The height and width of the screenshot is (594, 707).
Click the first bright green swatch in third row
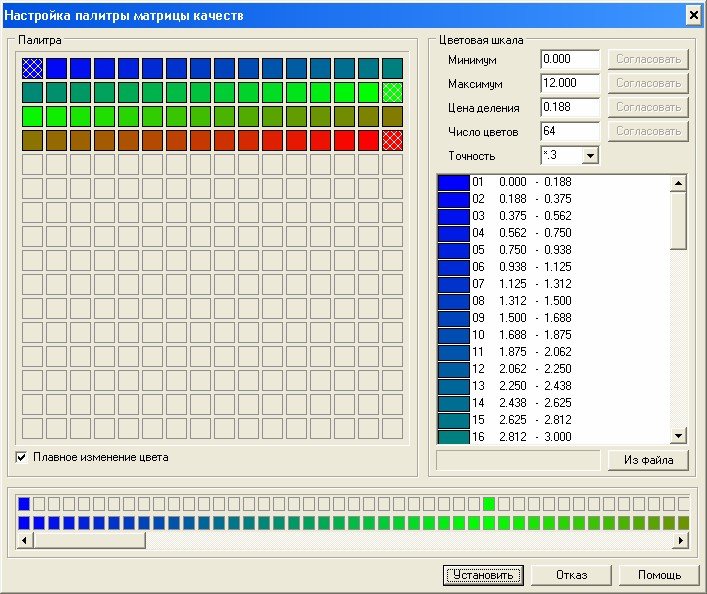coord(32,116)
